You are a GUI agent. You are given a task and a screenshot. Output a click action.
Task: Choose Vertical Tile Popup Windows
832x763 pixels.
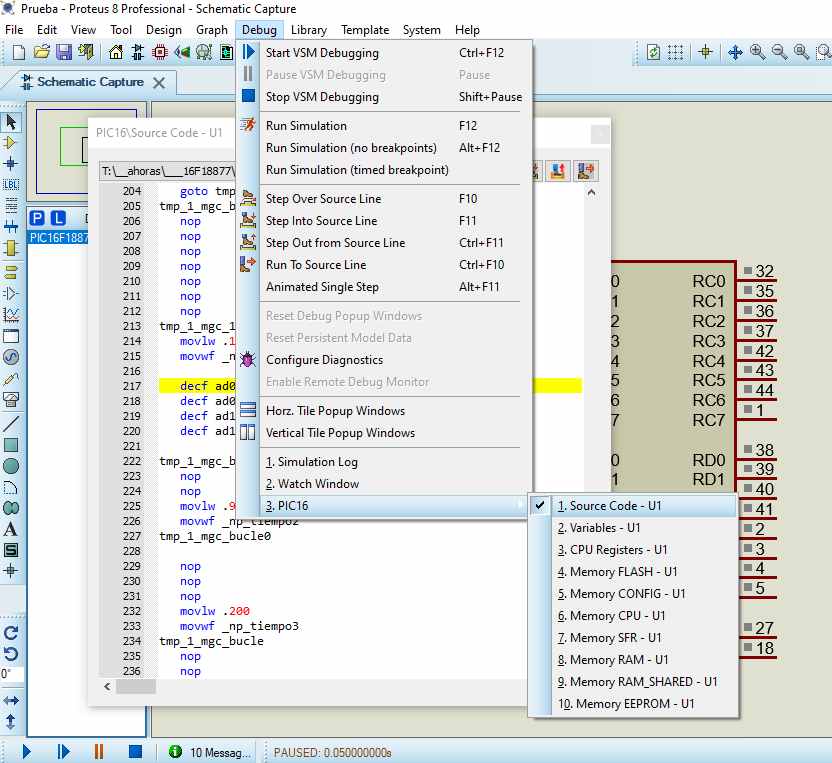(385, 433)
